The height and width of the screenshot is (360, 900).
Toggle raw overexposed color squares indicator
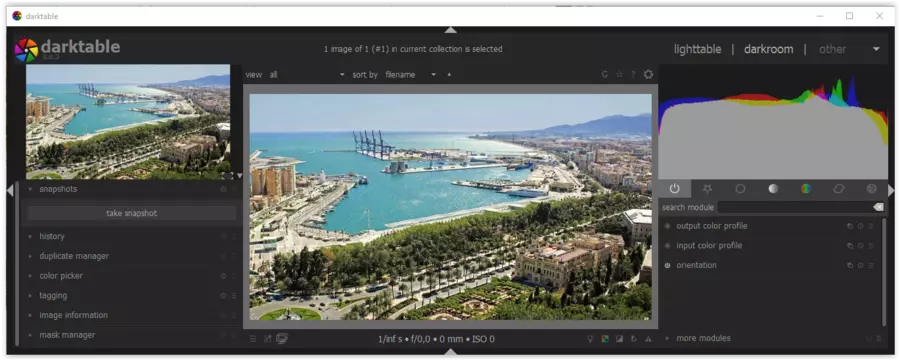click(605, 339)
